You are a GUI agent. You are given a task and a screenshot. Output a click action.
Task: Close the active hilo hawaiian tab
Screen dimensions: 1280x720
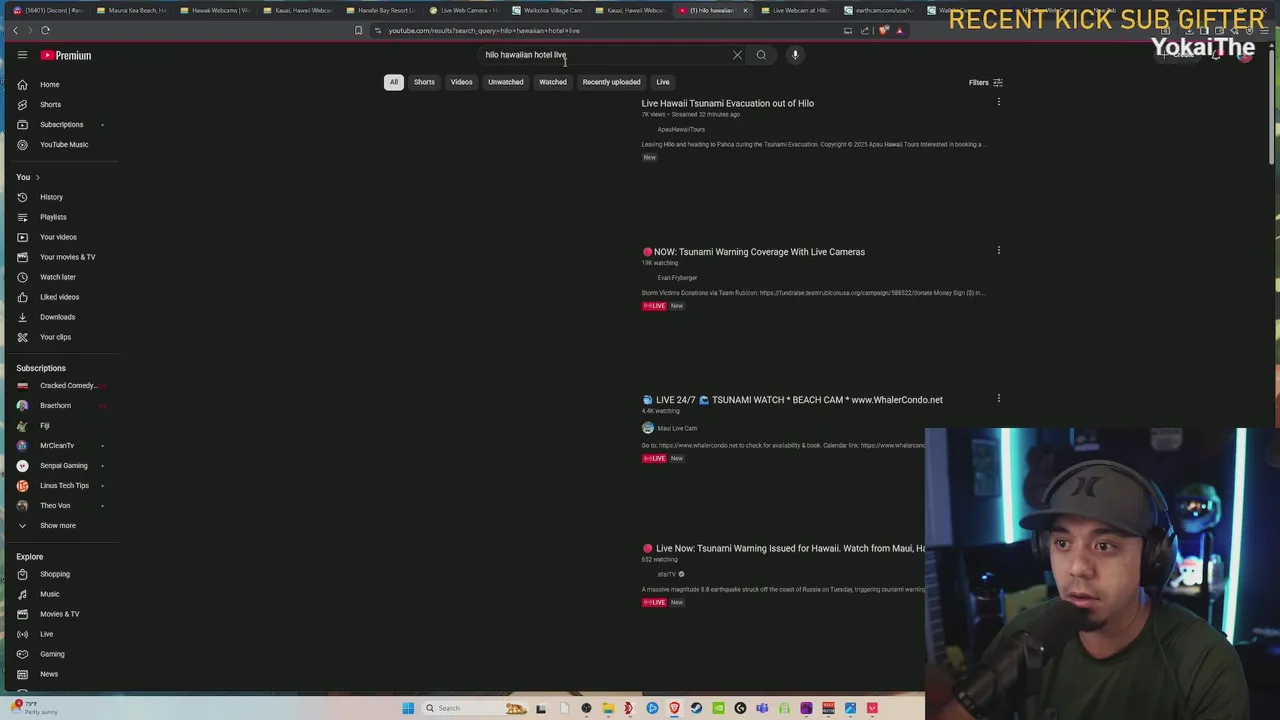coord(744,10)
